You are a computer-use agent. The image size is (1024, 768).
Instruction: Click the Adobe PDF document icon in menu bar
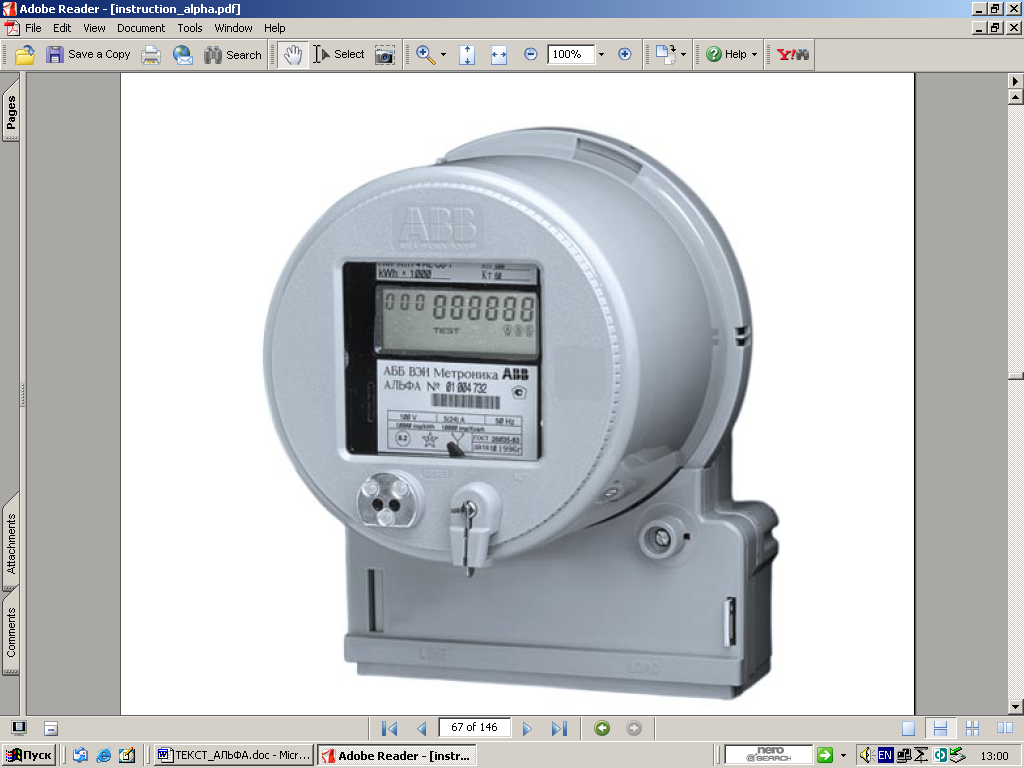[x=12, y=28]
